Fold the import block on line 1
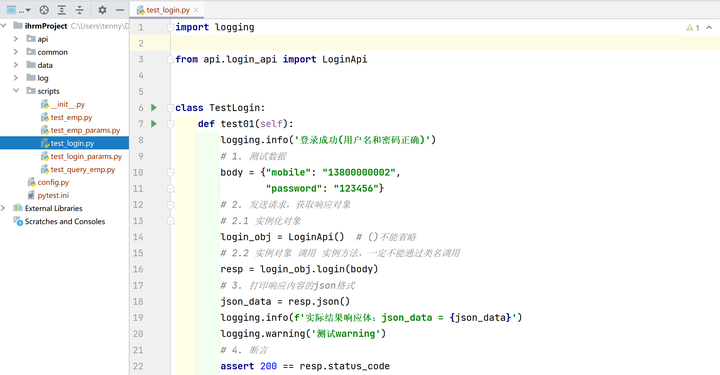720x375 pixels. 170,28
